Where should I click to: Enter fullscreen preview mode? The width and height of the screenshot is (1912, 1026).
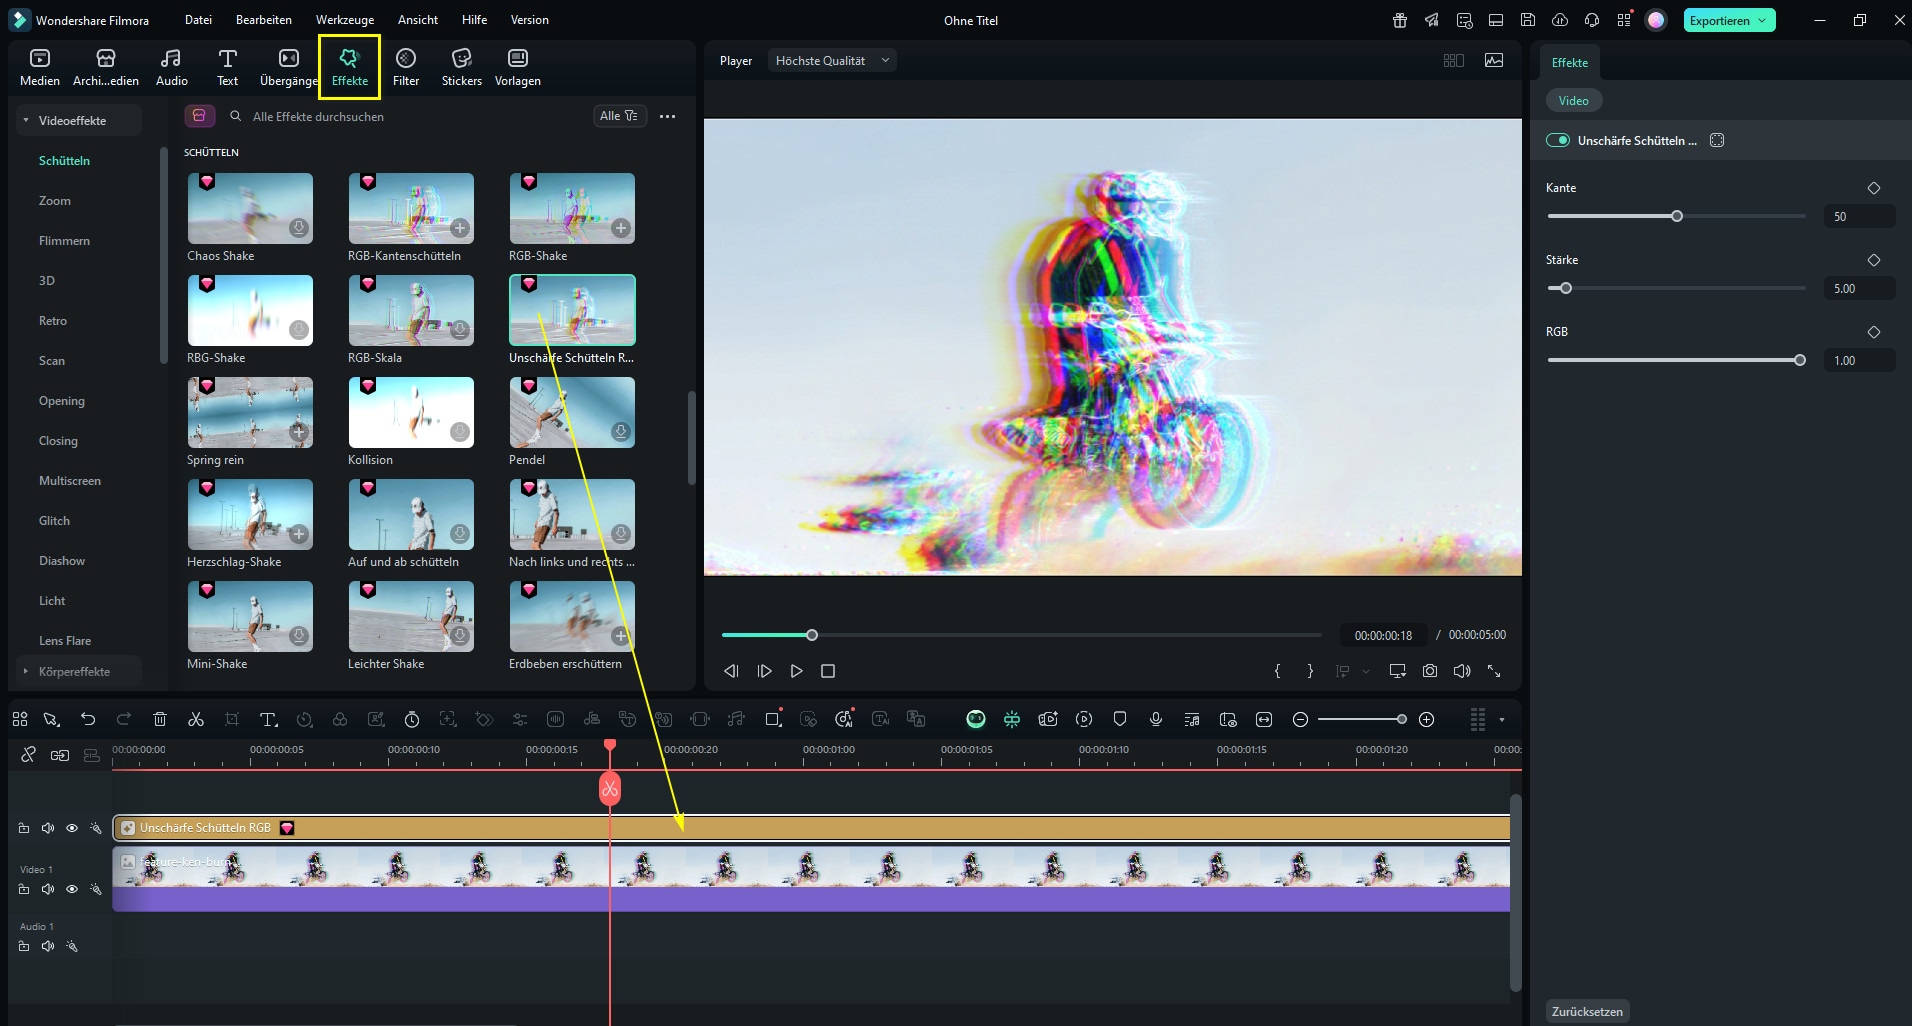coord(1494,671)
